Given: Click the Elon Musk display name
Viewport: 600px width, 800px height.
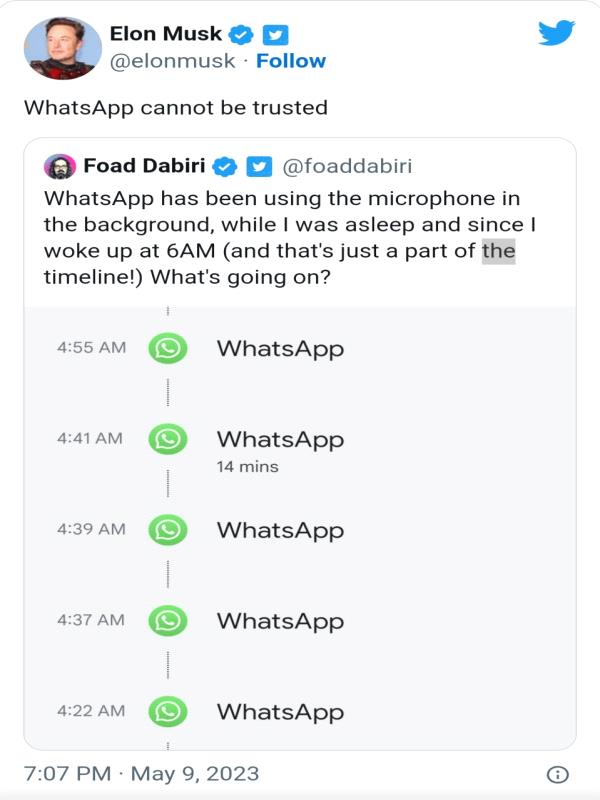Looking at the screenshot, I should tap(166, 34).
